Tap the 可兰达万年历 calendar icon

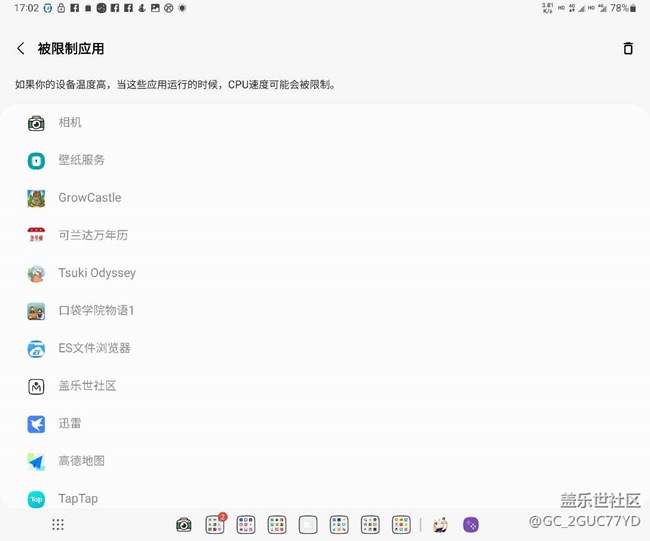click(x=36, y=236)
